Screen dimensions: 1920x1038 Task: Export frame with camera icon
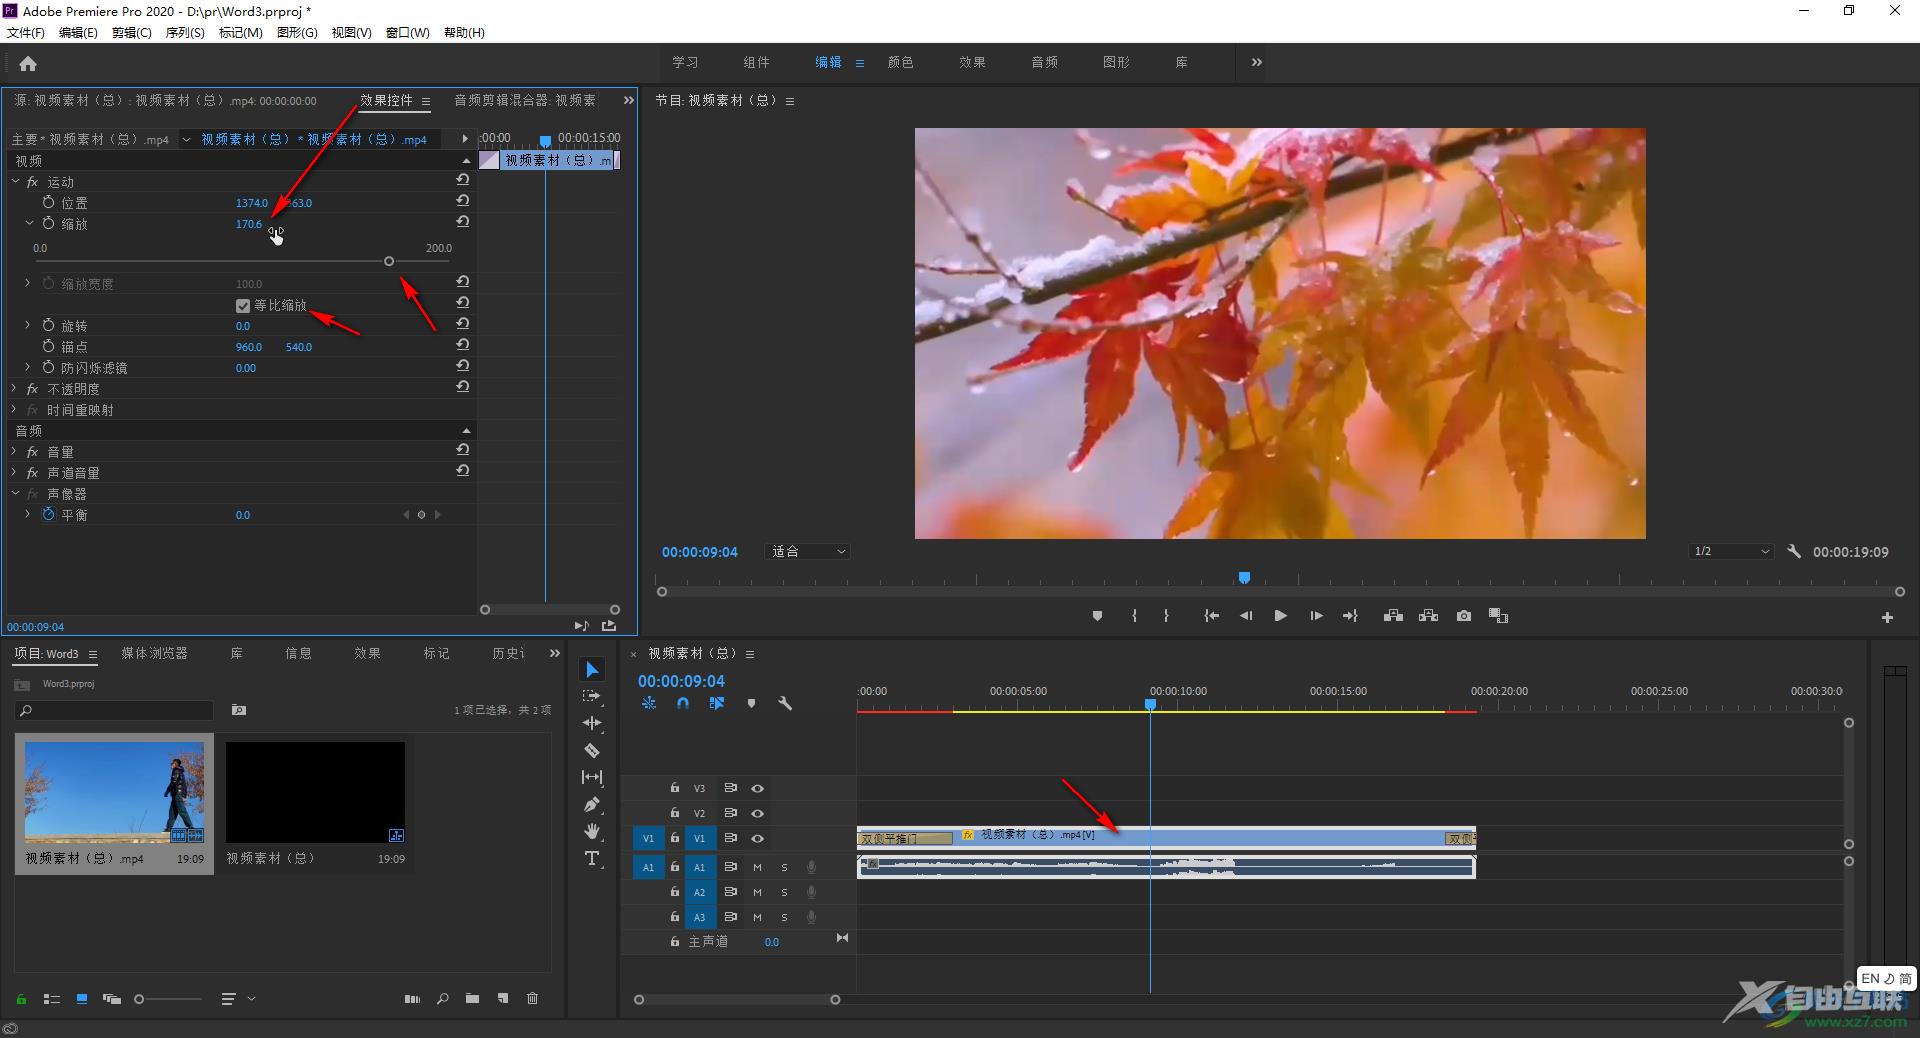pyautogui.click(x=1464, y=616)
